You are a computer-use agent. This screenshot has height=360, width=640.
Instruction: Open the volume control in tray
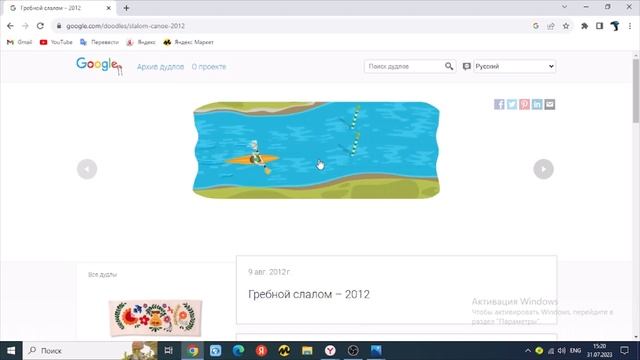(x=562, y=351)
